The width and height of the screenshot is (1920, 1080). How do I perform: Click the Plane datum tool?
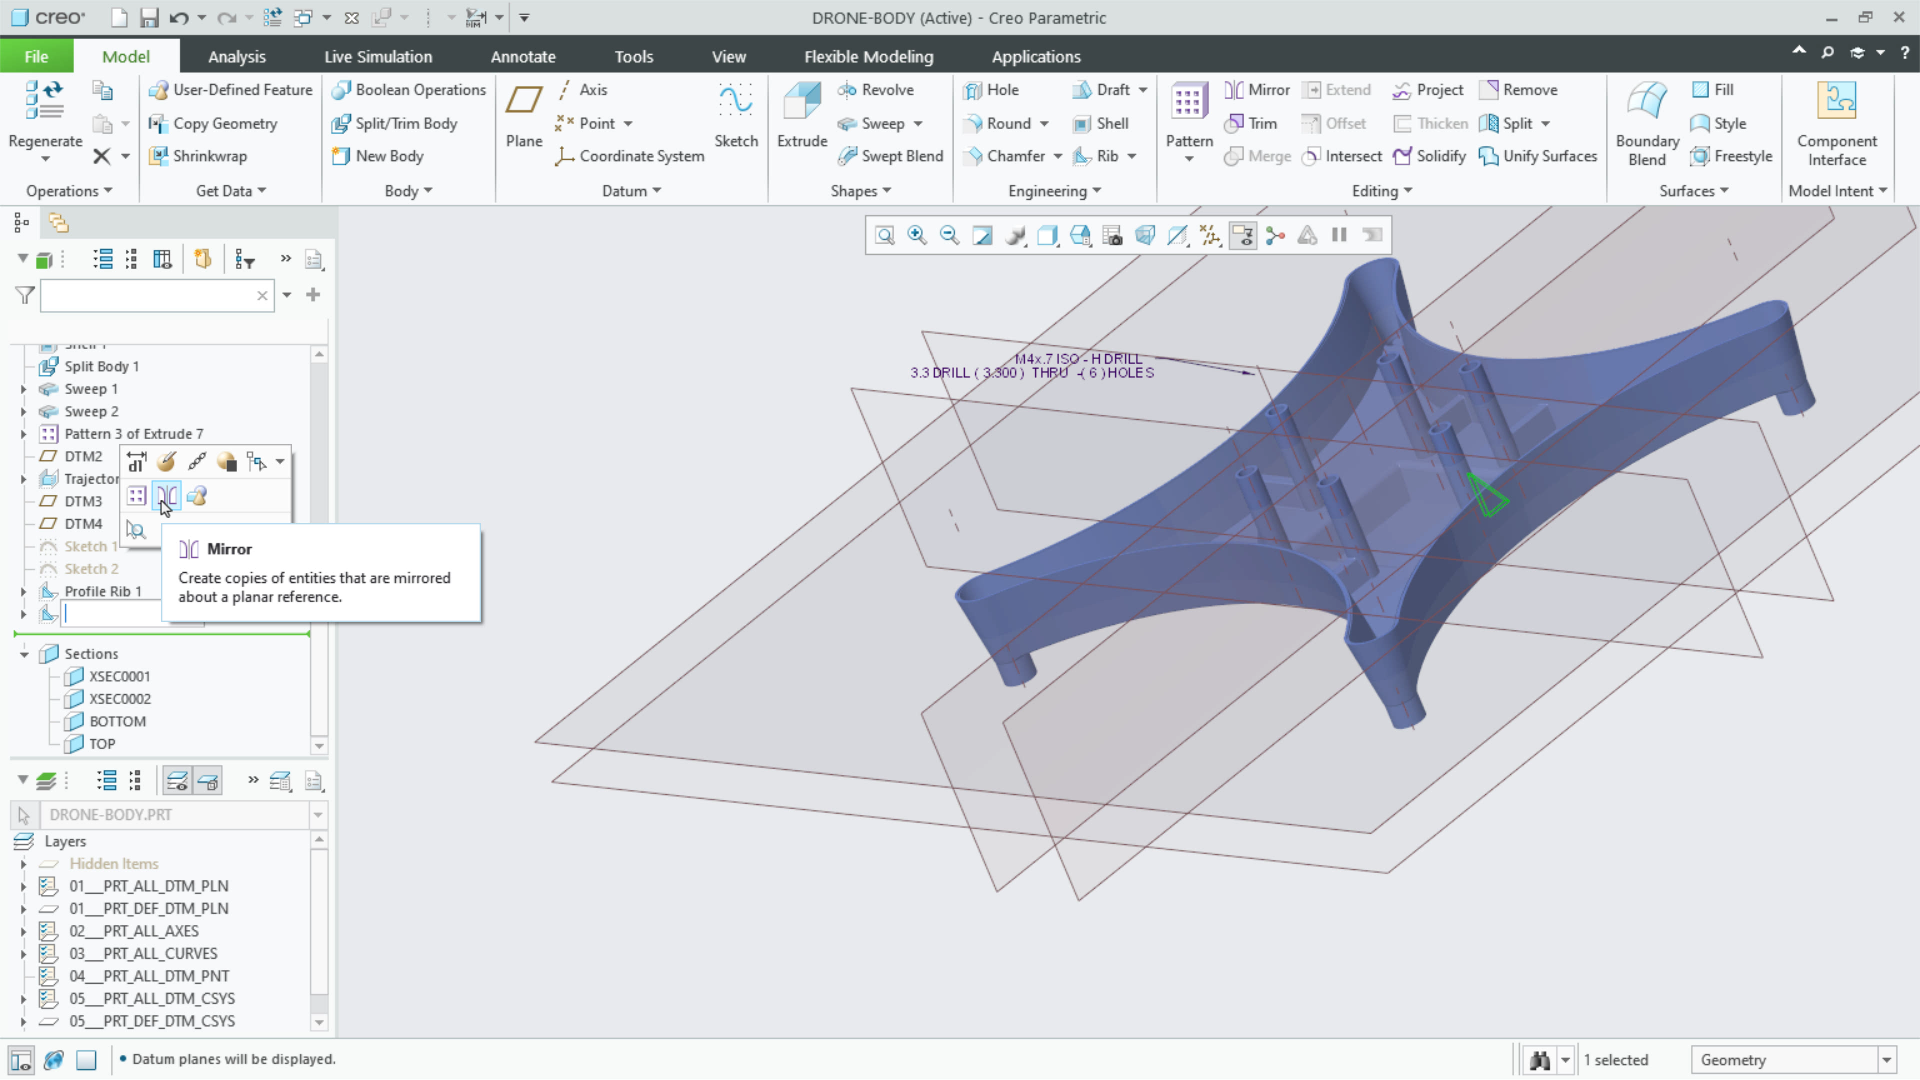[524, 116]
